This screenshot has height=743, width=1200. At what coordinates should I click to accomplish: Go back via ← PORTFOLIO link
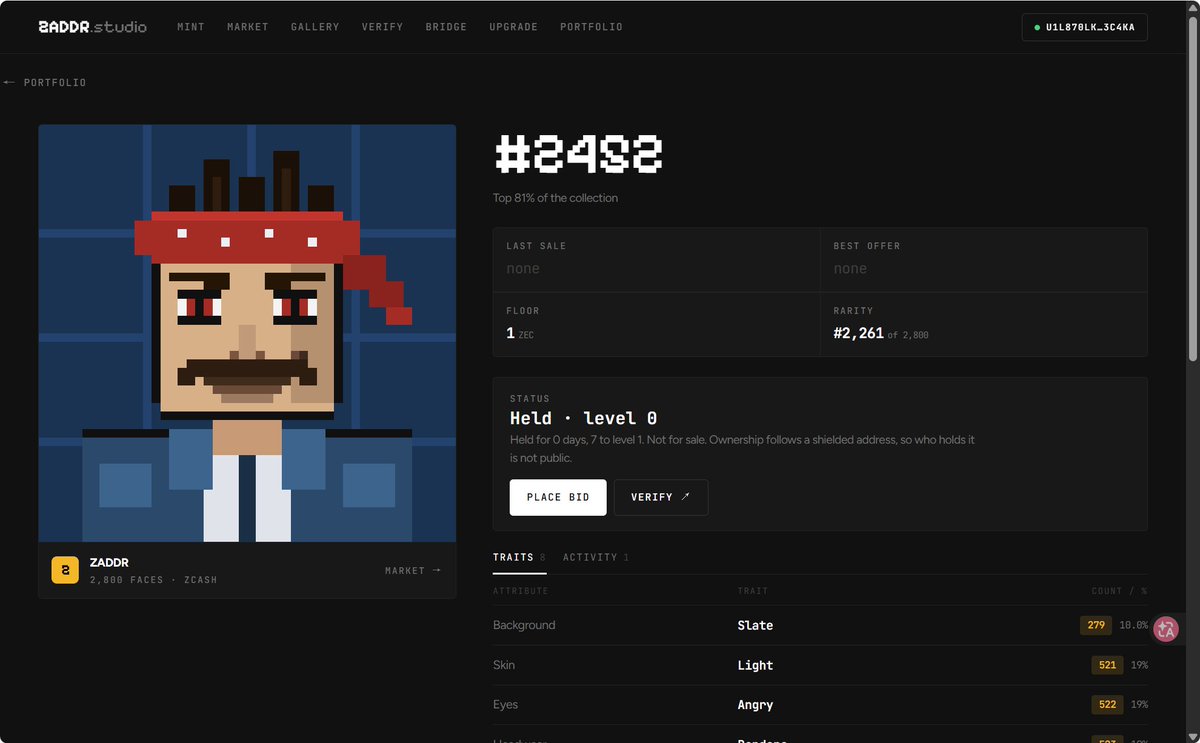45,82
